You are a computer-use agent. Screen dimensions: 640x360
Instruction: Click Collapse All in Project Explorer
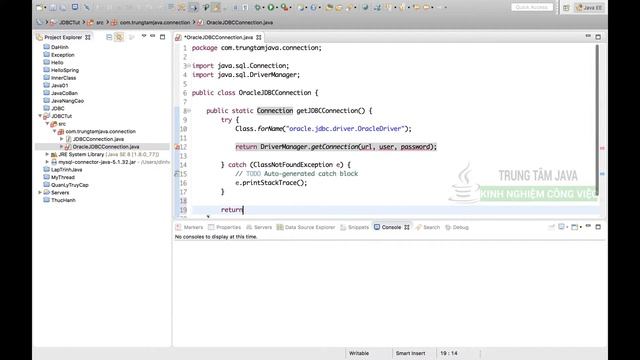pyautogui.click(x=109, y=37)
